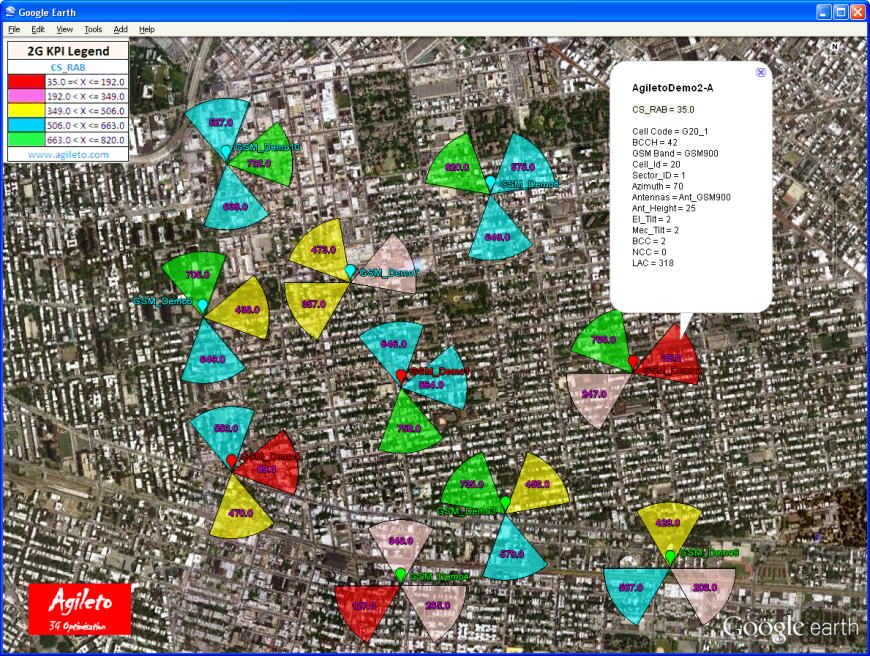Open the Add menu
The image size is (870, 656).
(121, 30)
